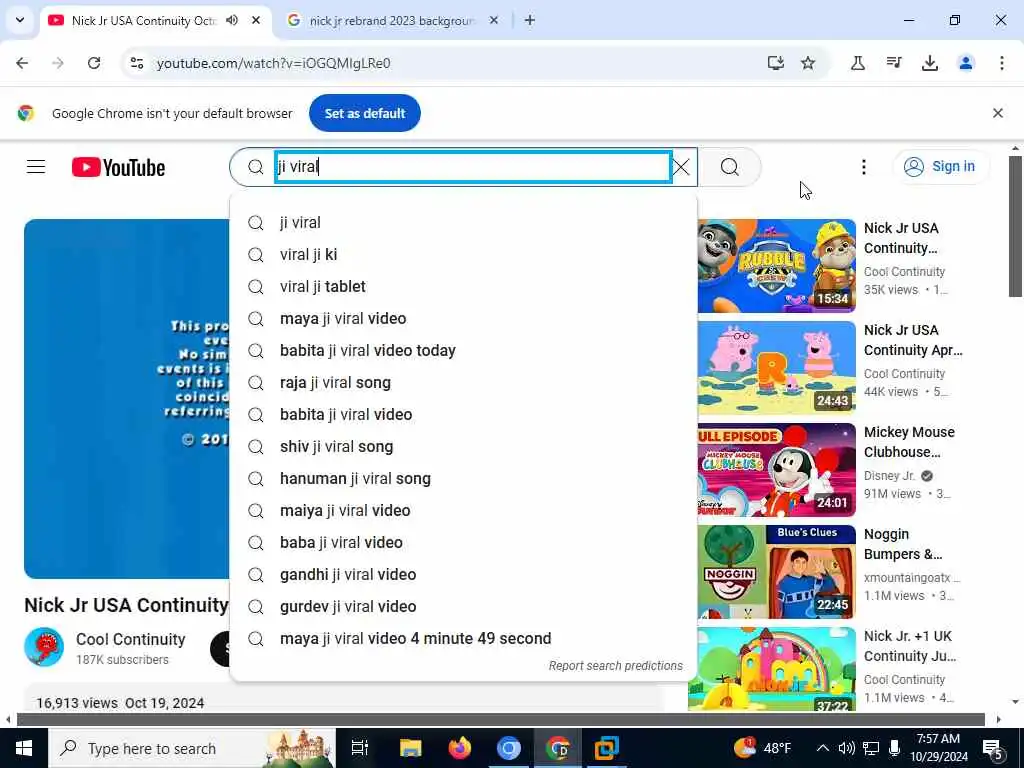Open Task View on the taskbar
This screenshot has height=768, width=1024.
360,748
